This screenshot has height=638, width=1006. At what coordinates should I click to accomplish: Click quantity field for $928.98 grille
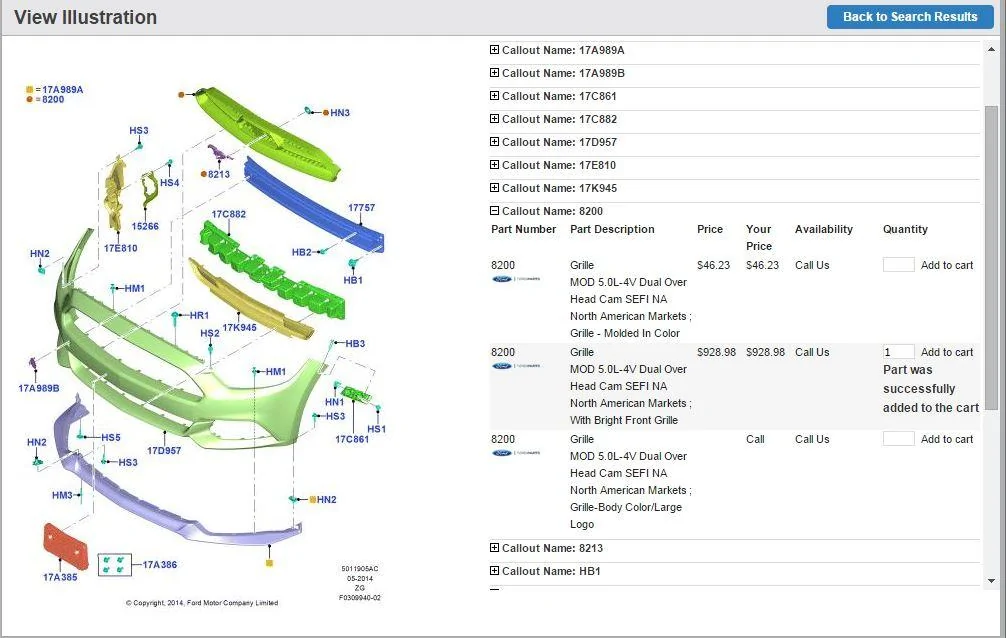tap(898, 352)
